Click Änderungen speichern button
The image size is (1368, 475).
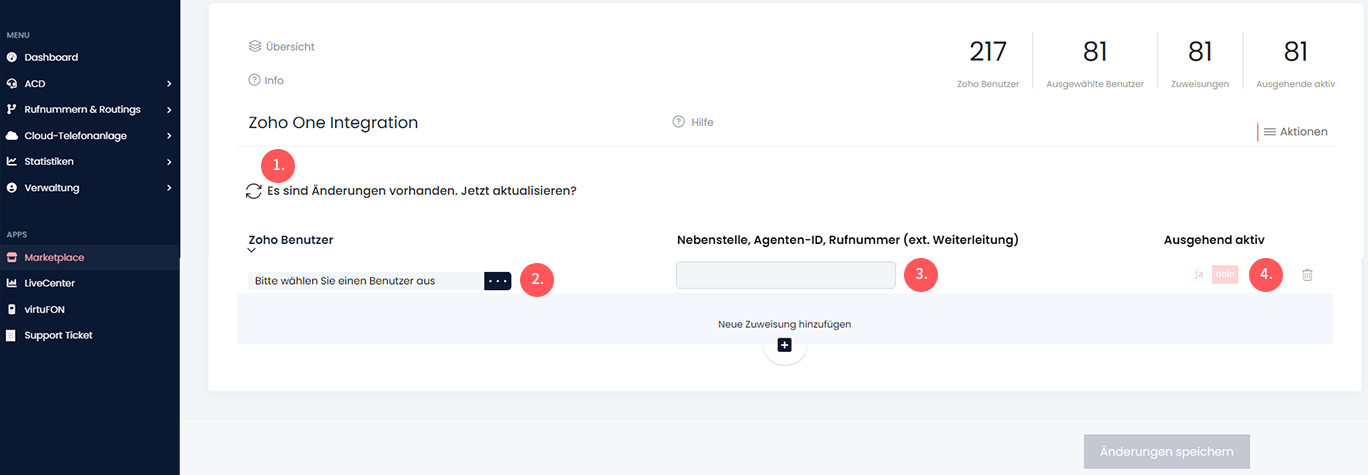[1167, 451]
